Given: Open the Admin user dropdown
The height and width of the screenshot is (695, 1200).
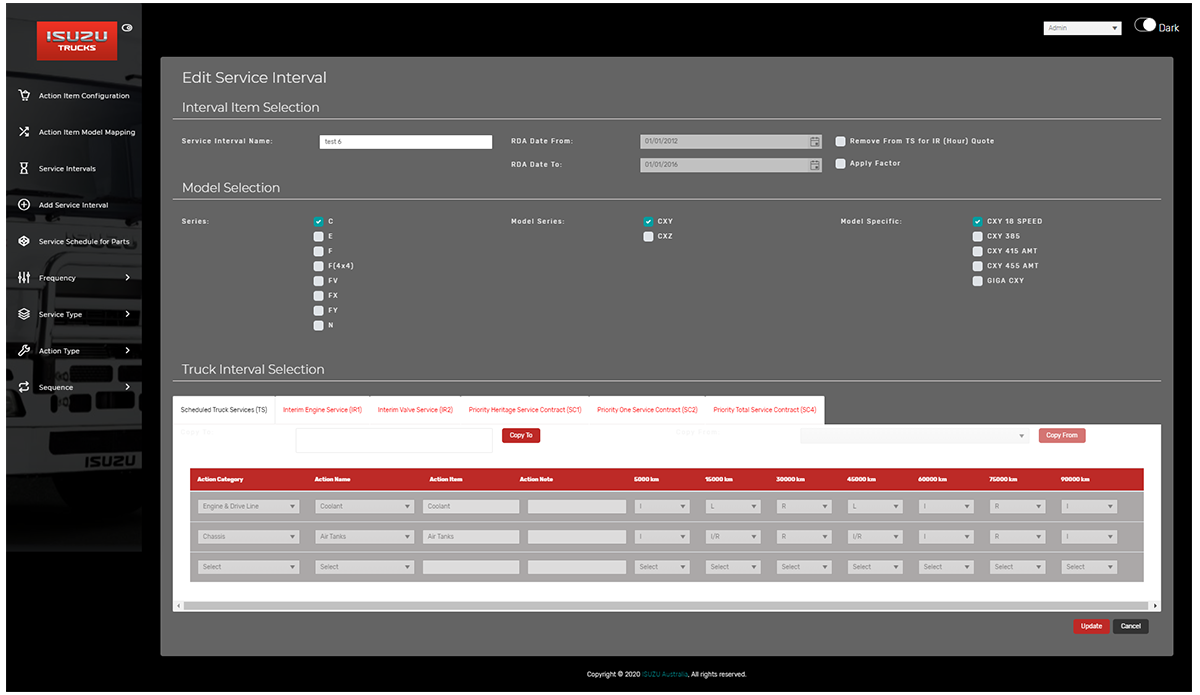Looking at the screenshot, I should 1082,29.
